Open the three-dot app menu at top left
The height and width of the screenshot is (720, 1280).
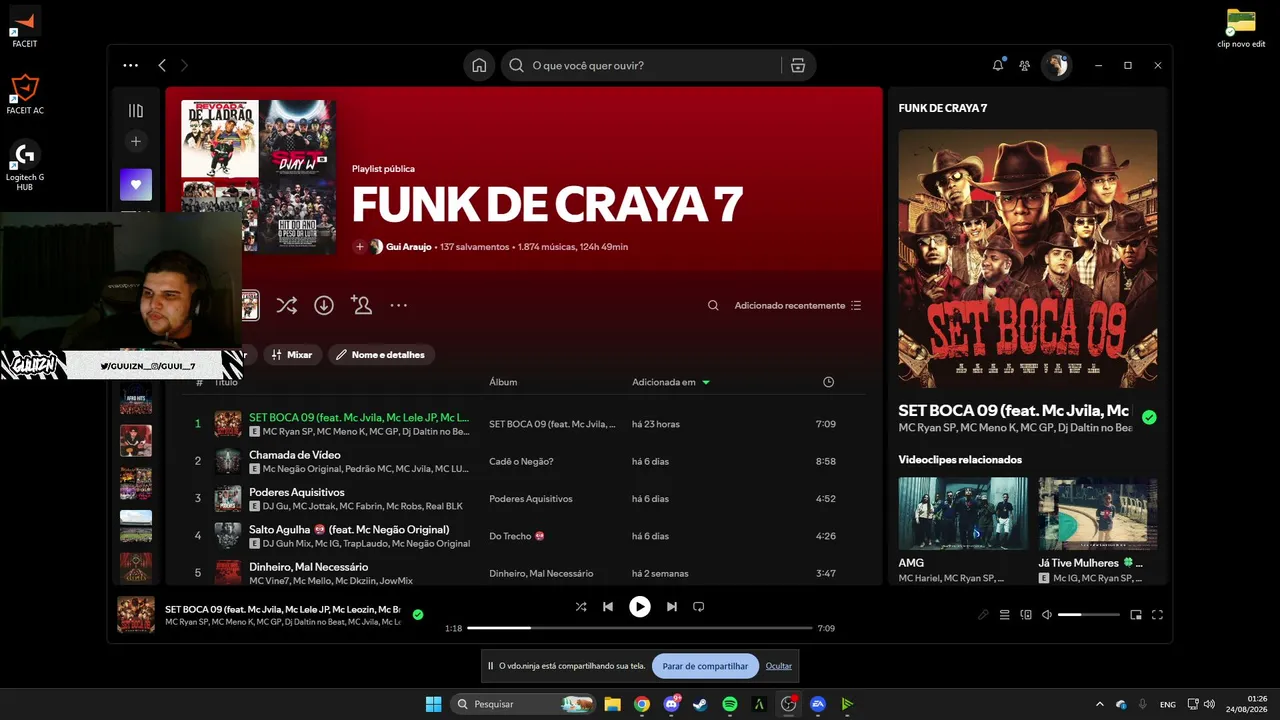pos(131,65)
